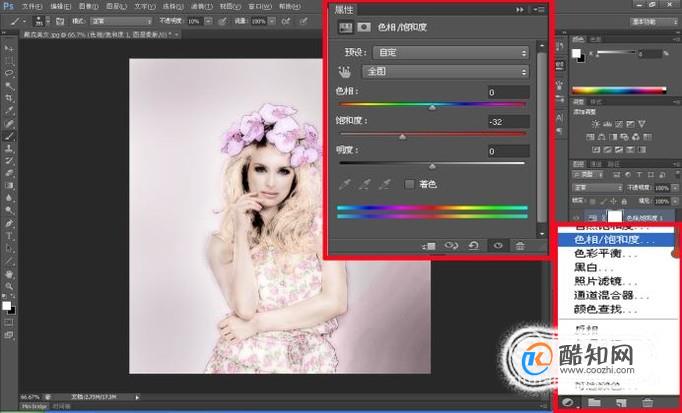
Task: Open the 滤镜 menu
Action: tap(202, 6)
